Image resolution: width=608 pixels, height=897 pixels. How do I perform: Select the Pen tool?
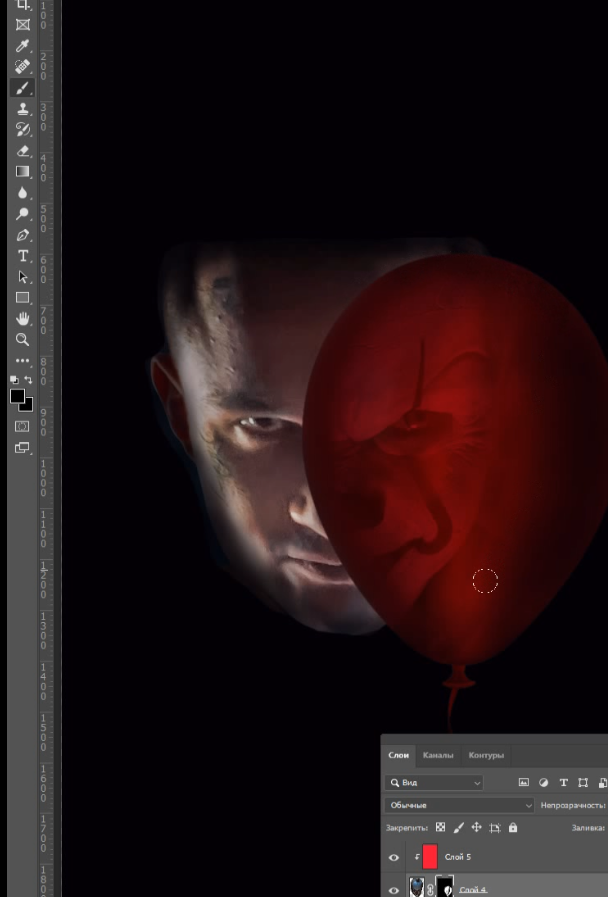coord(22,235)
